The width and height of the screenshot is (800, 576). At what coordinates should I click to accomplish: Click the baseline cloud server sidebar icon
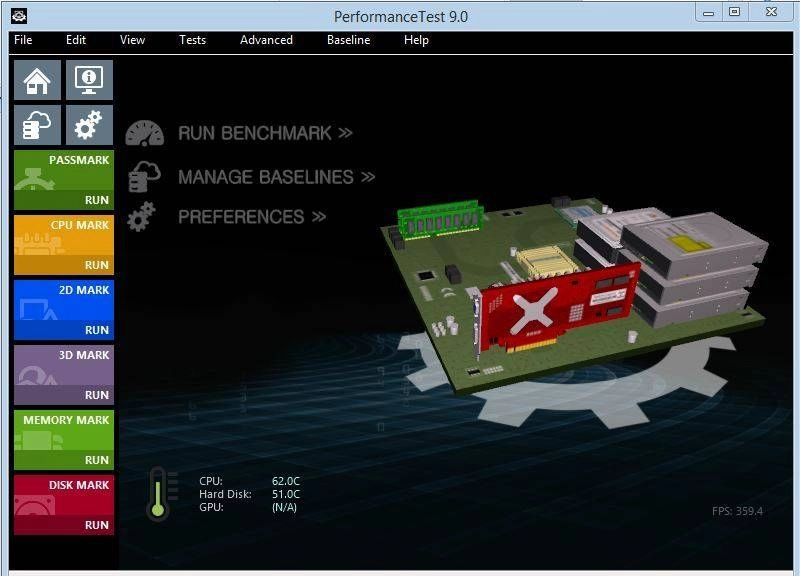click(x=37, y=126)
